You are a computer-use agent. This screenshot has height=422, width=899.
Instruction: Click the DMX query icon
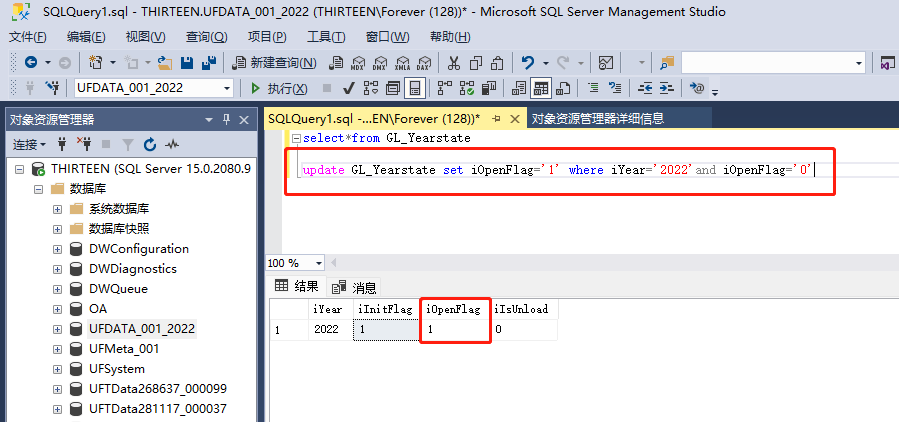click(380, 62)
